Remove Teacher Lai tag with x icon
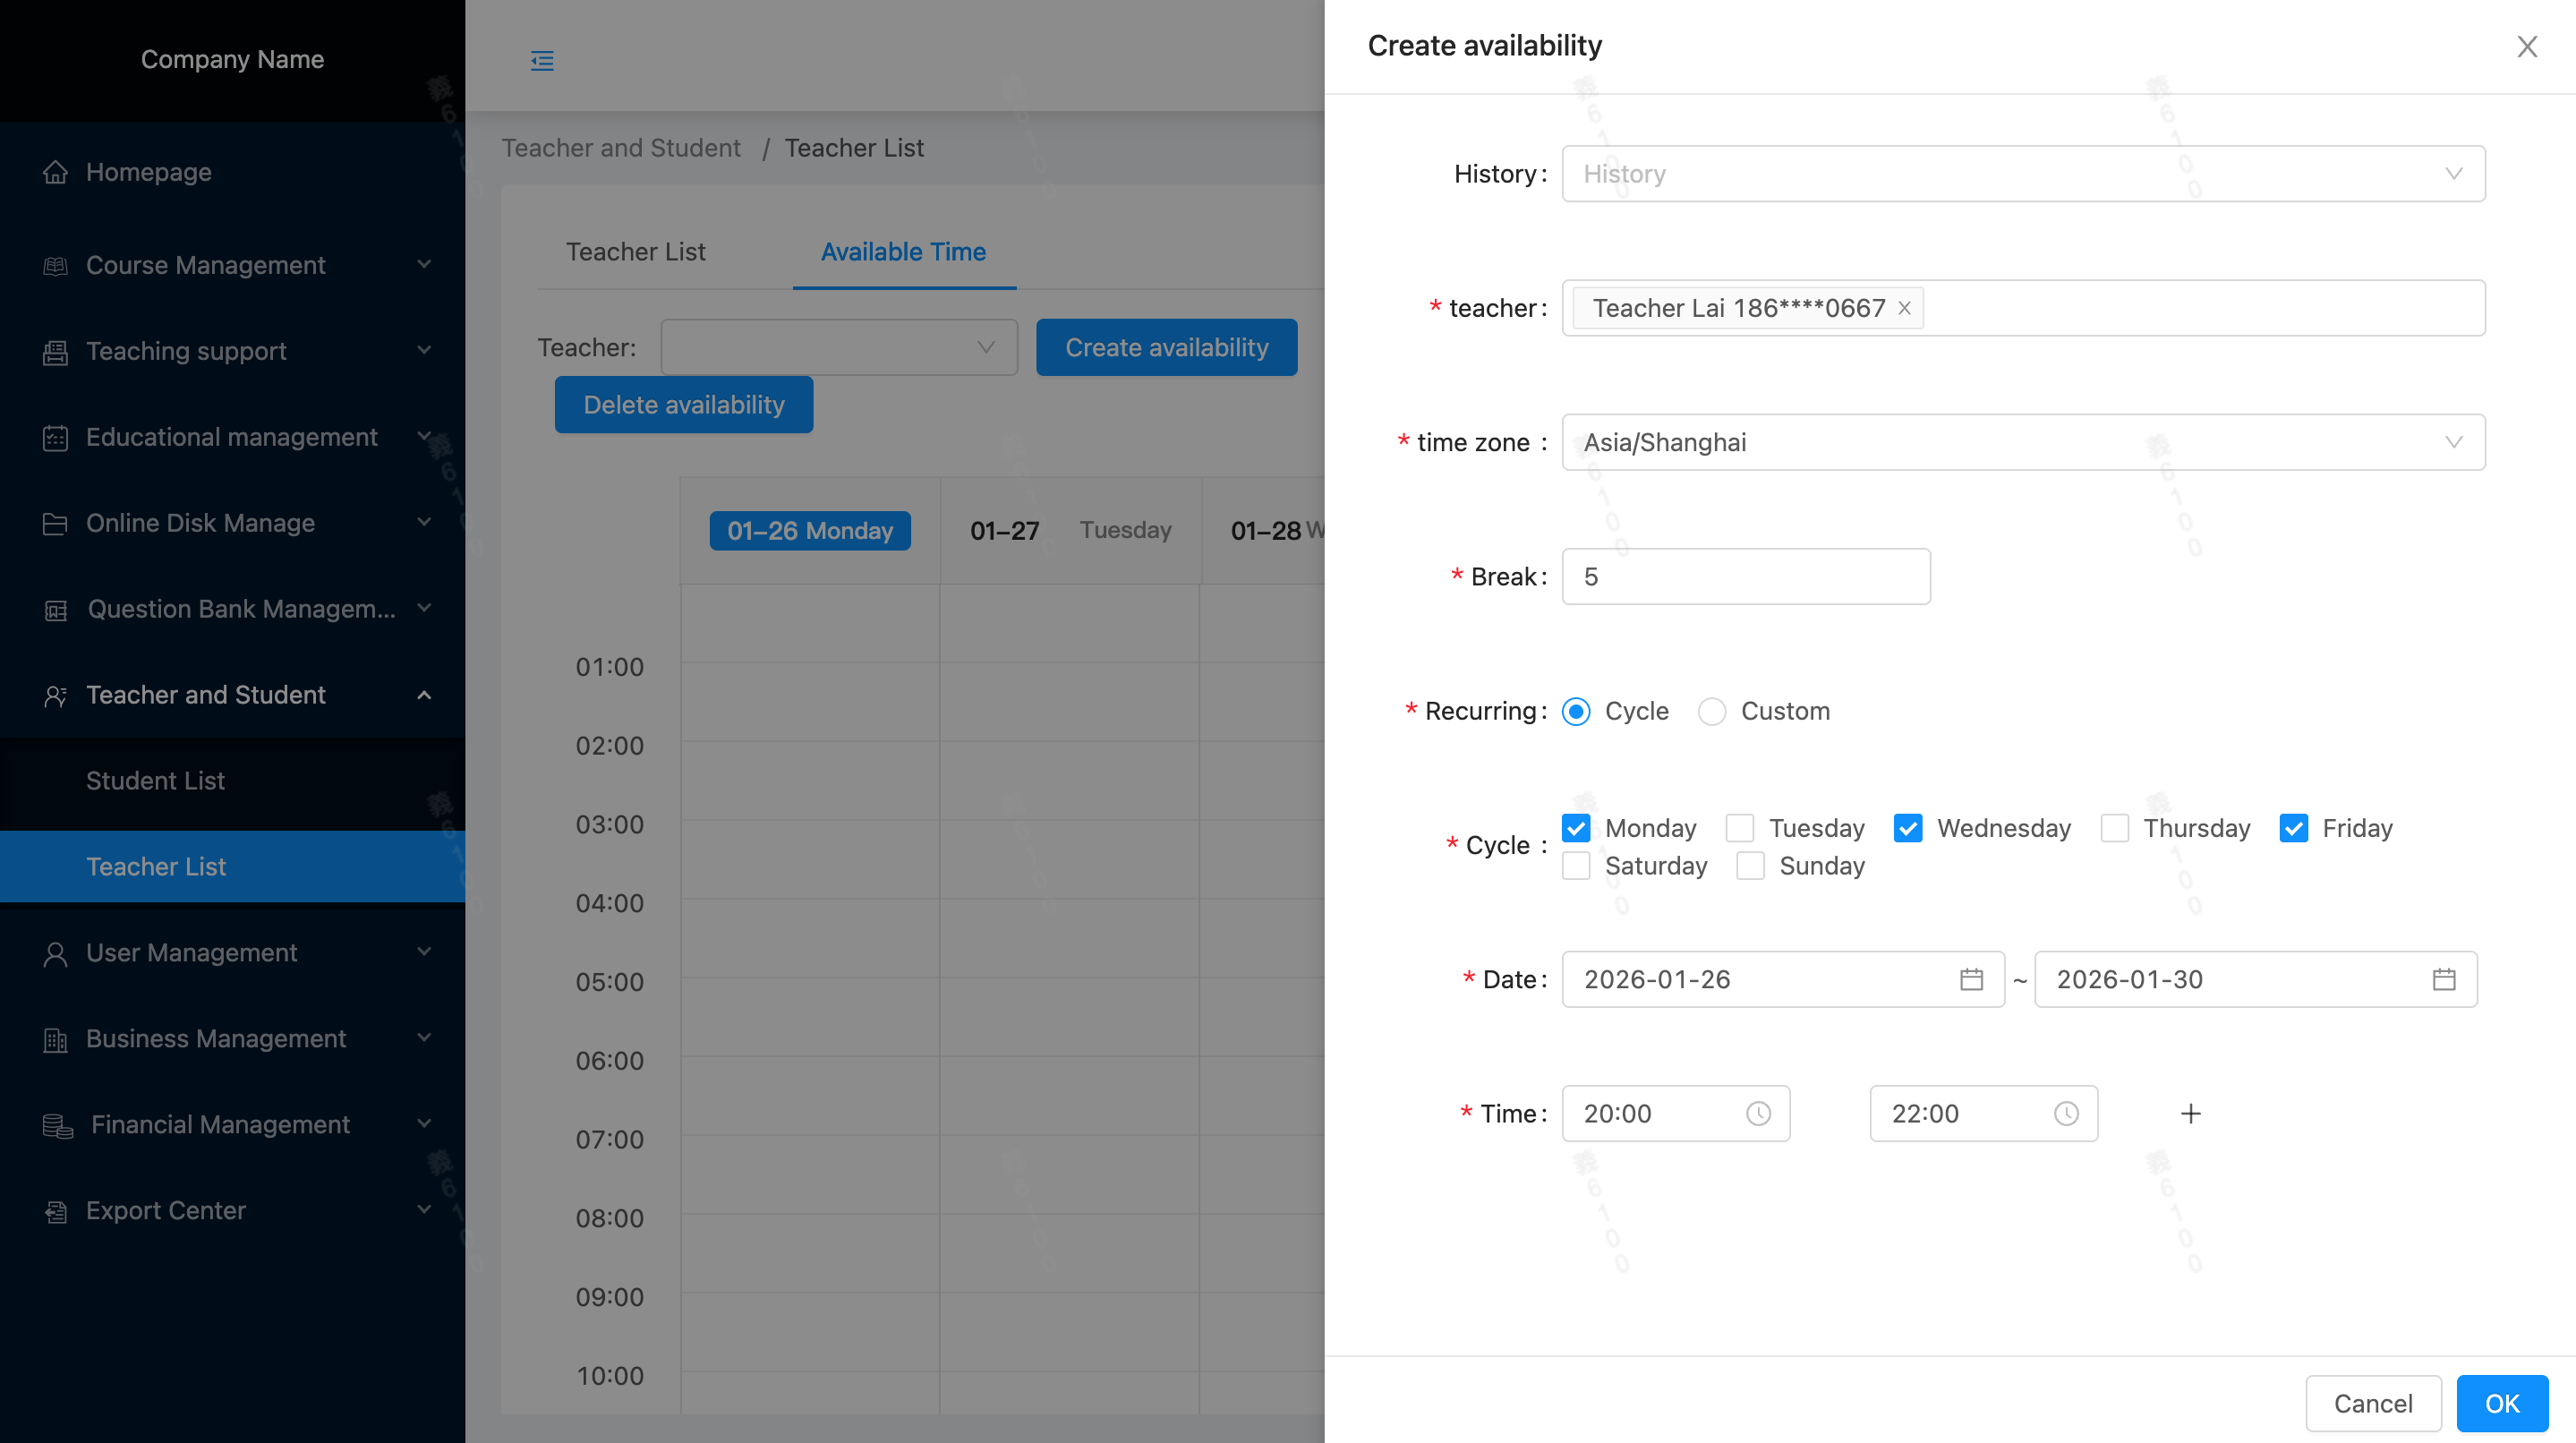 pos(1904,308)
